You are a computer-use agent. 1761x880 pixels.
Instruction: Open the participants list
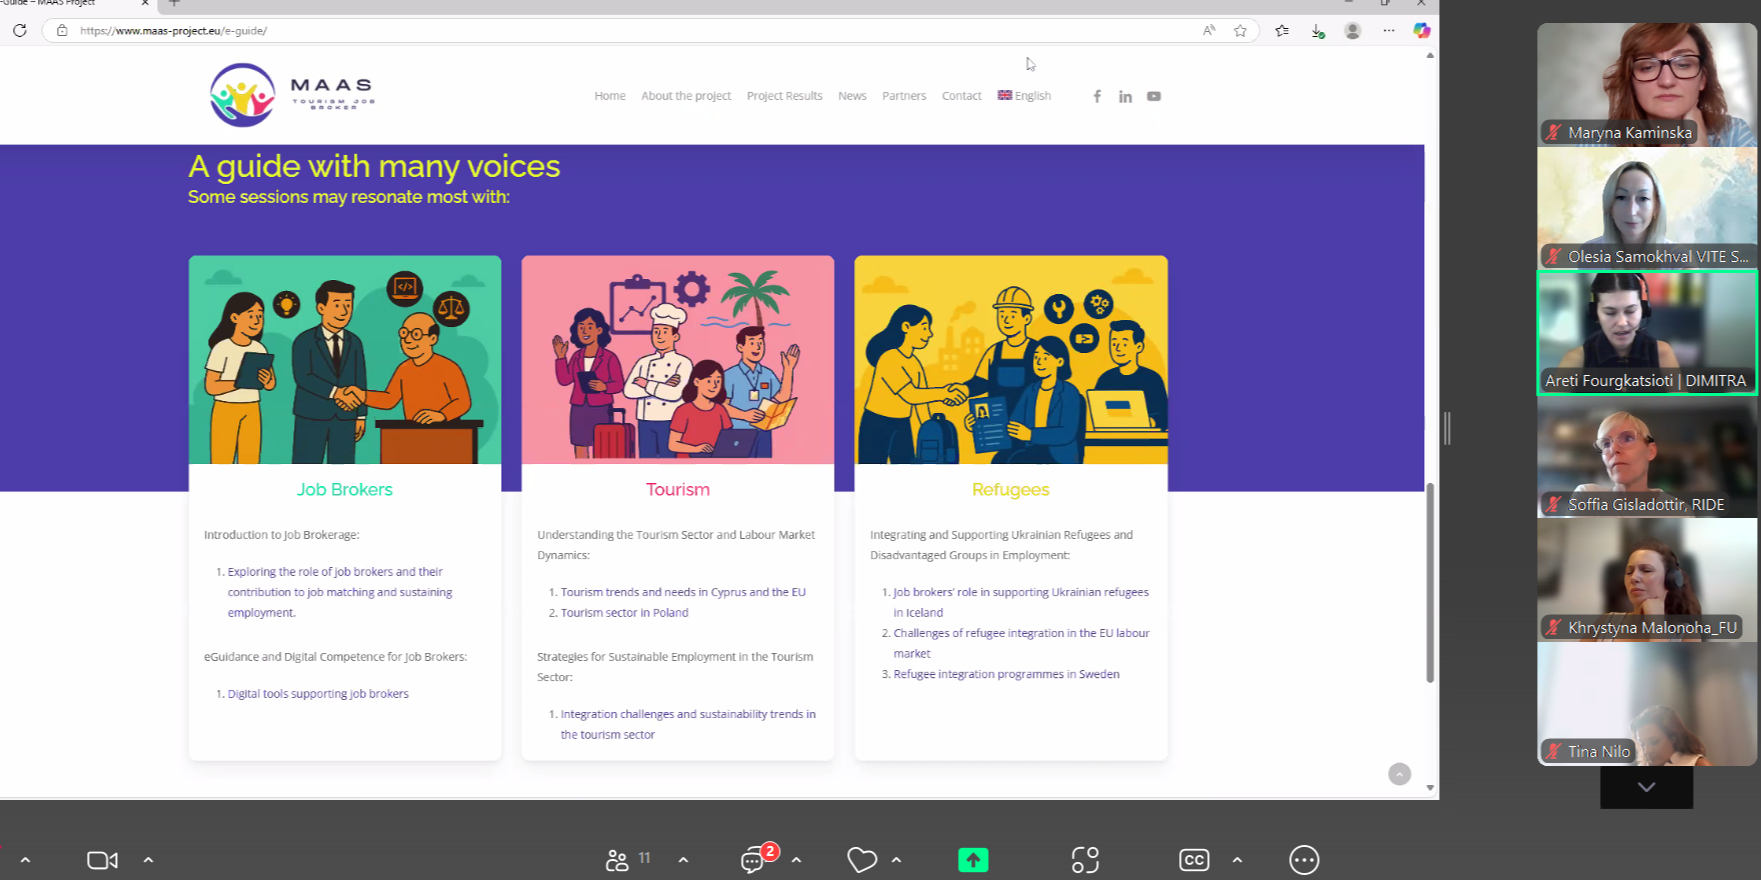coord(617,860)
